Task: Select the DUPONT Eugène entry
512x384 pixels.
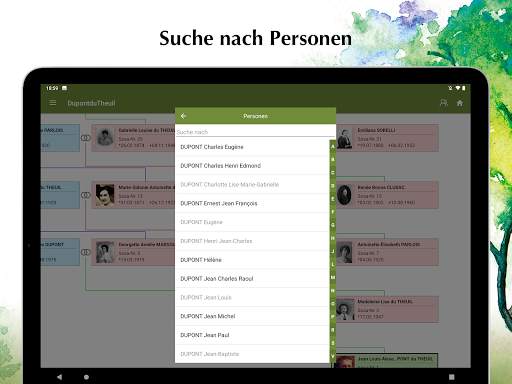Action: pos(252,222)
